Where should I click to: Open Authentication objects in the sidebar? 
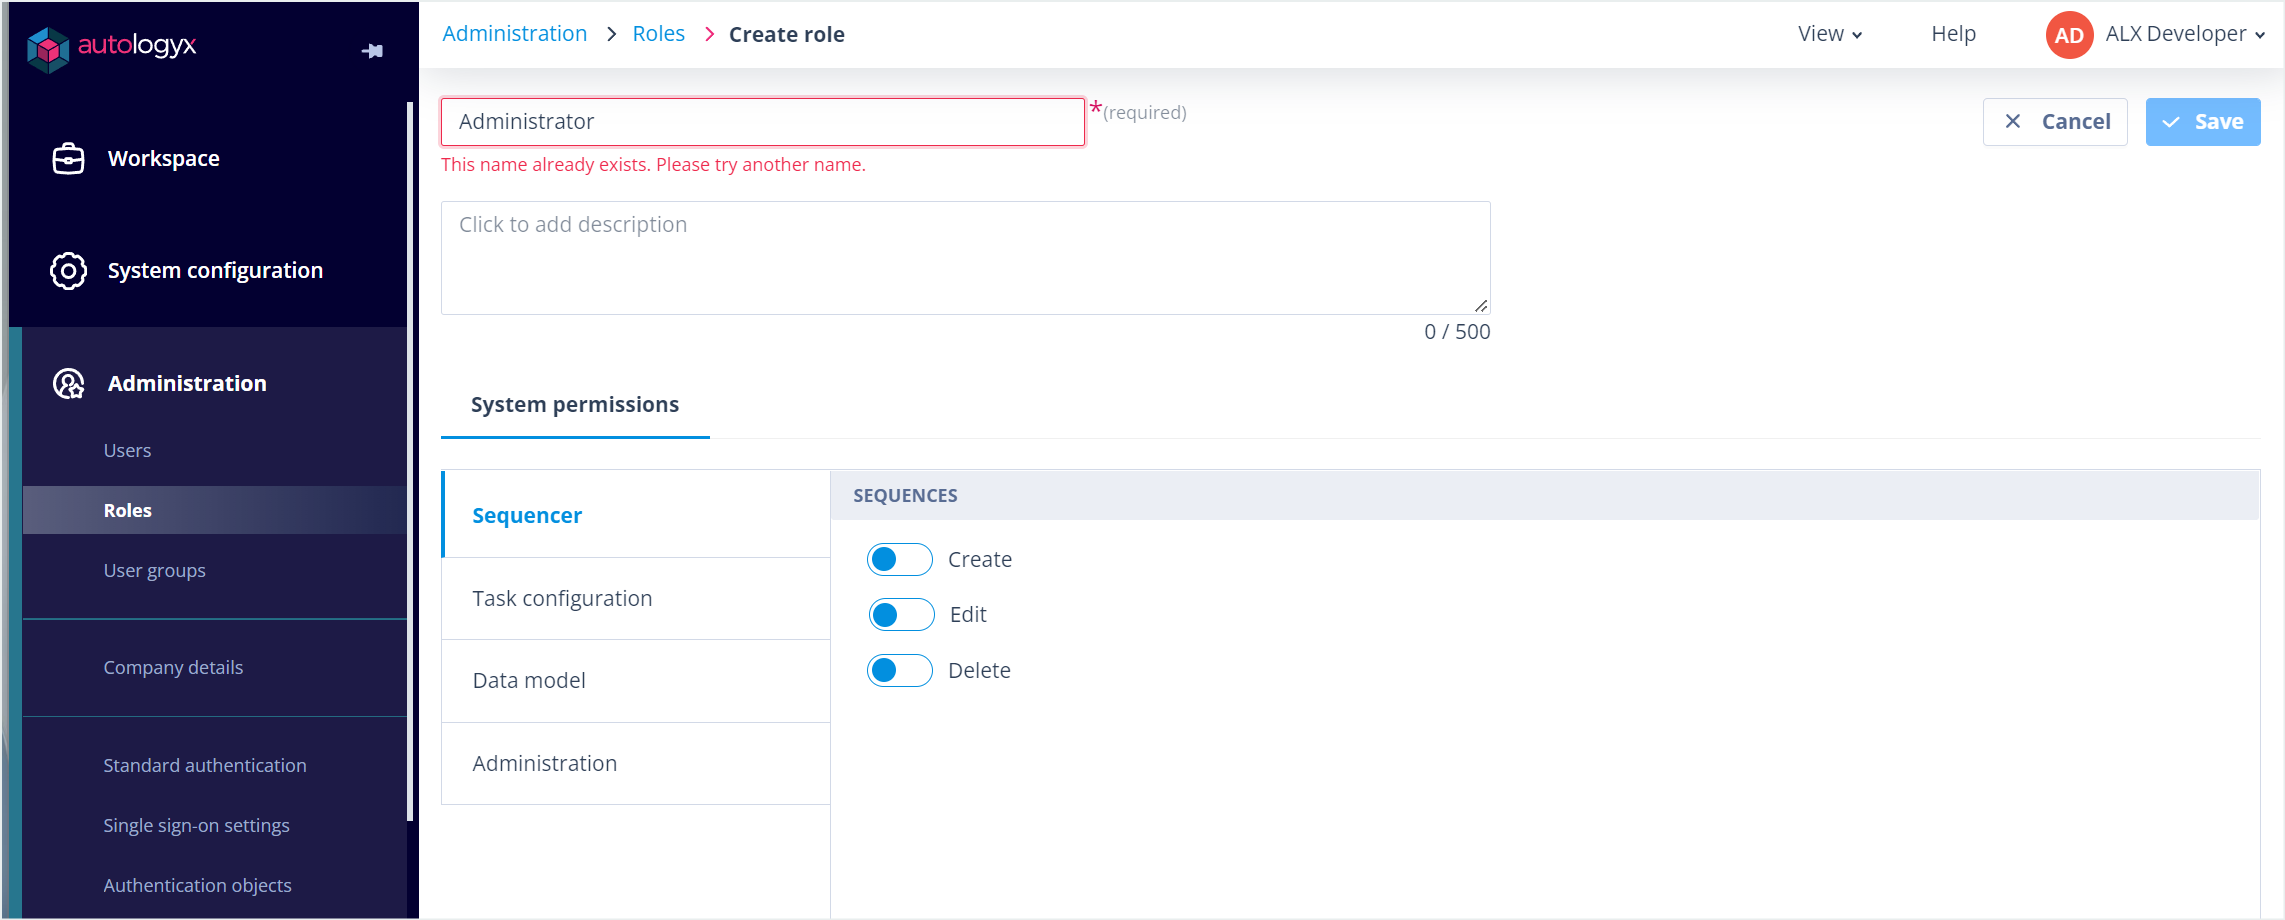coord(197,886)
